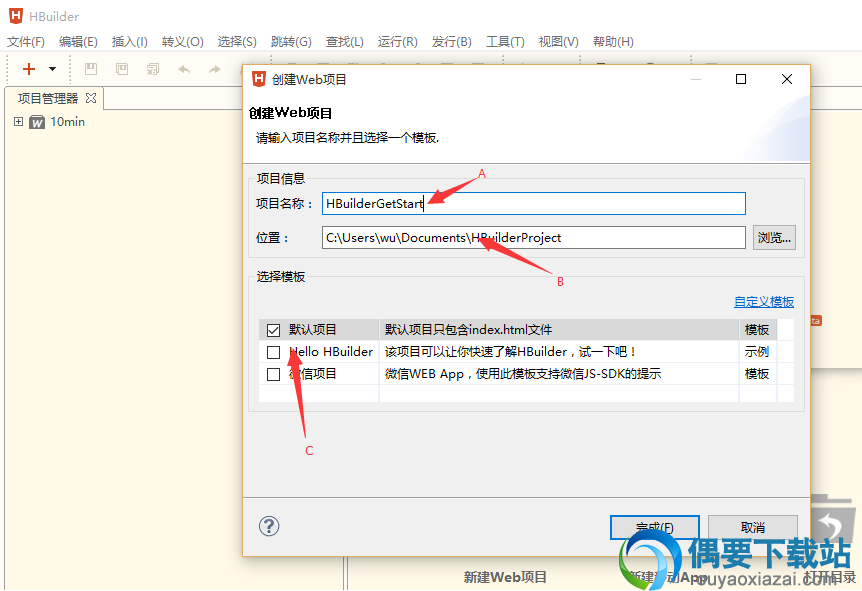Click description 默认项目只包含index.html文件
862x591 pixels.
coord(468,329)
